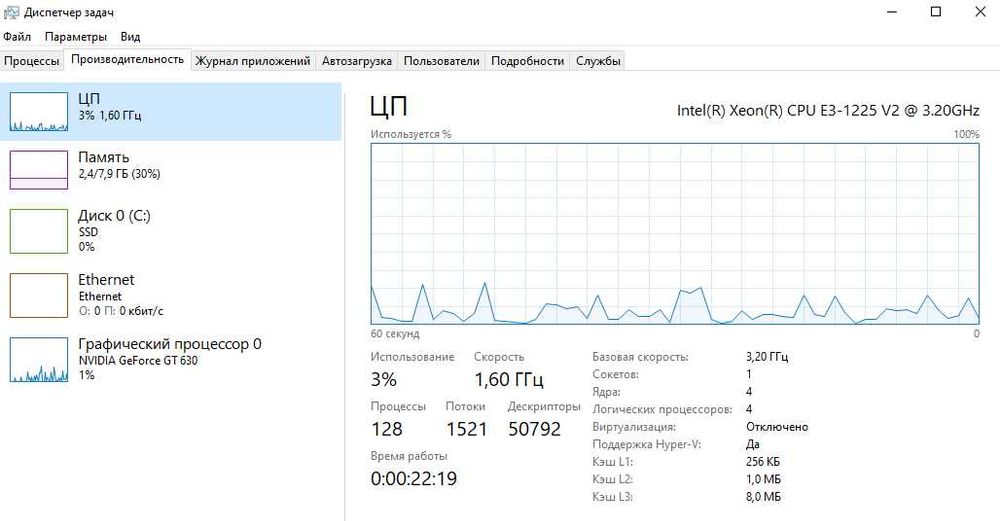The image size is (1000, 521).
Task: Select the ЦП mini graph thumbnail
Action: point(39,112)
